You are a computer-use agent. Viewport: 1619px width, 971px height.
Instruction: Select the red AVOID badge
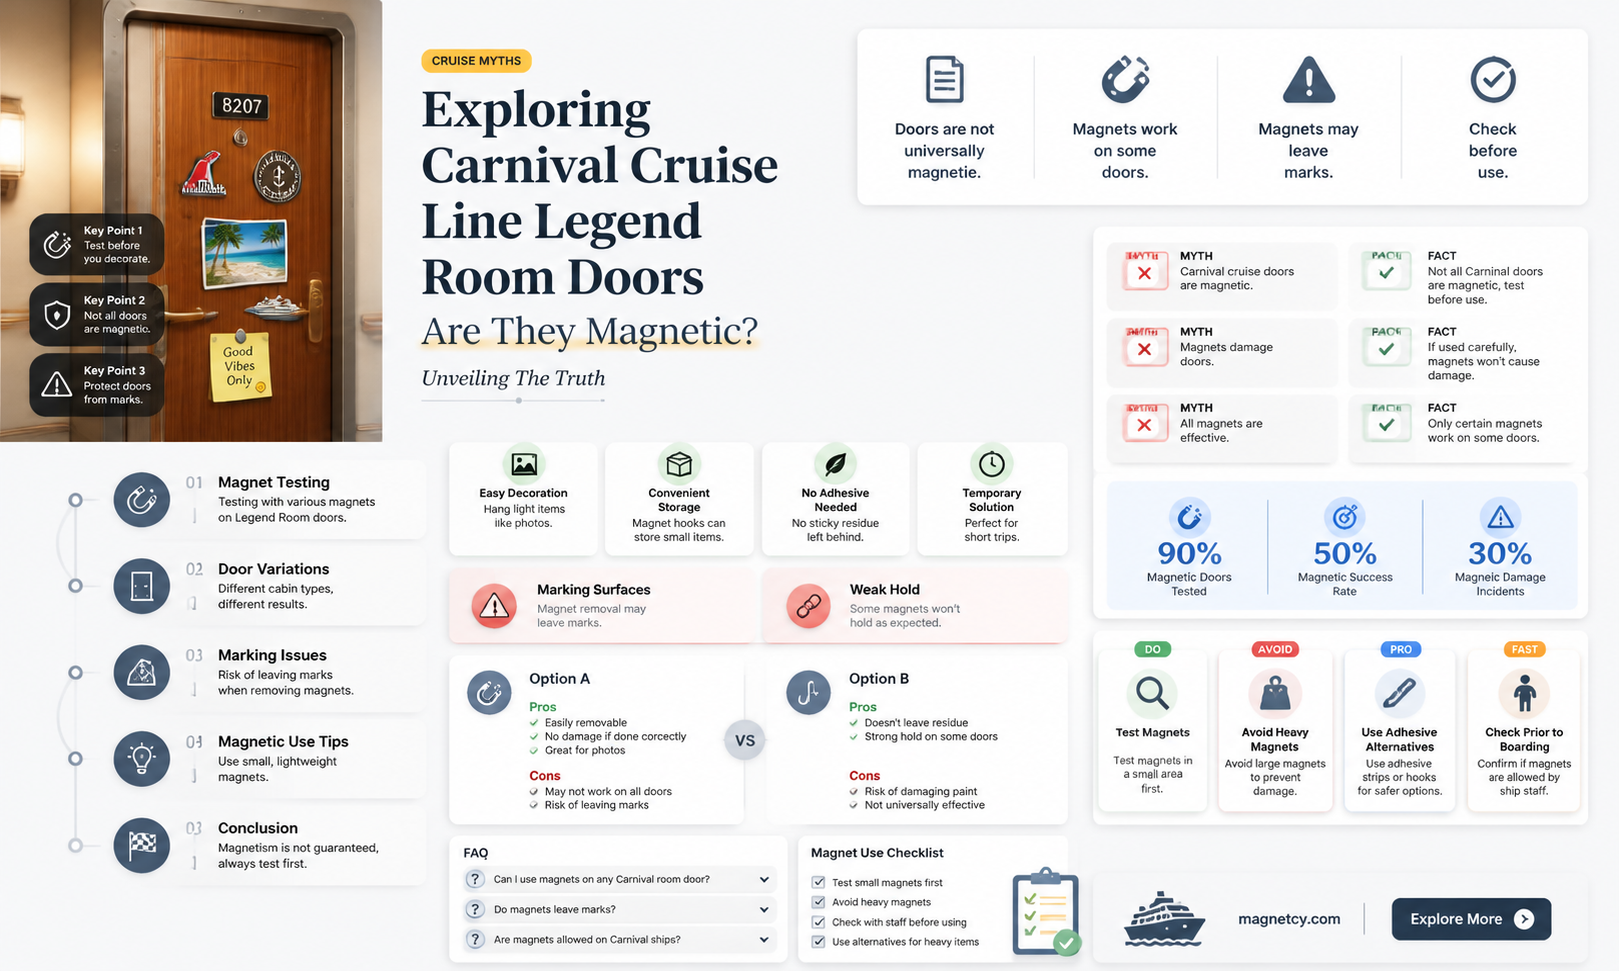(x=1275, y=649)
